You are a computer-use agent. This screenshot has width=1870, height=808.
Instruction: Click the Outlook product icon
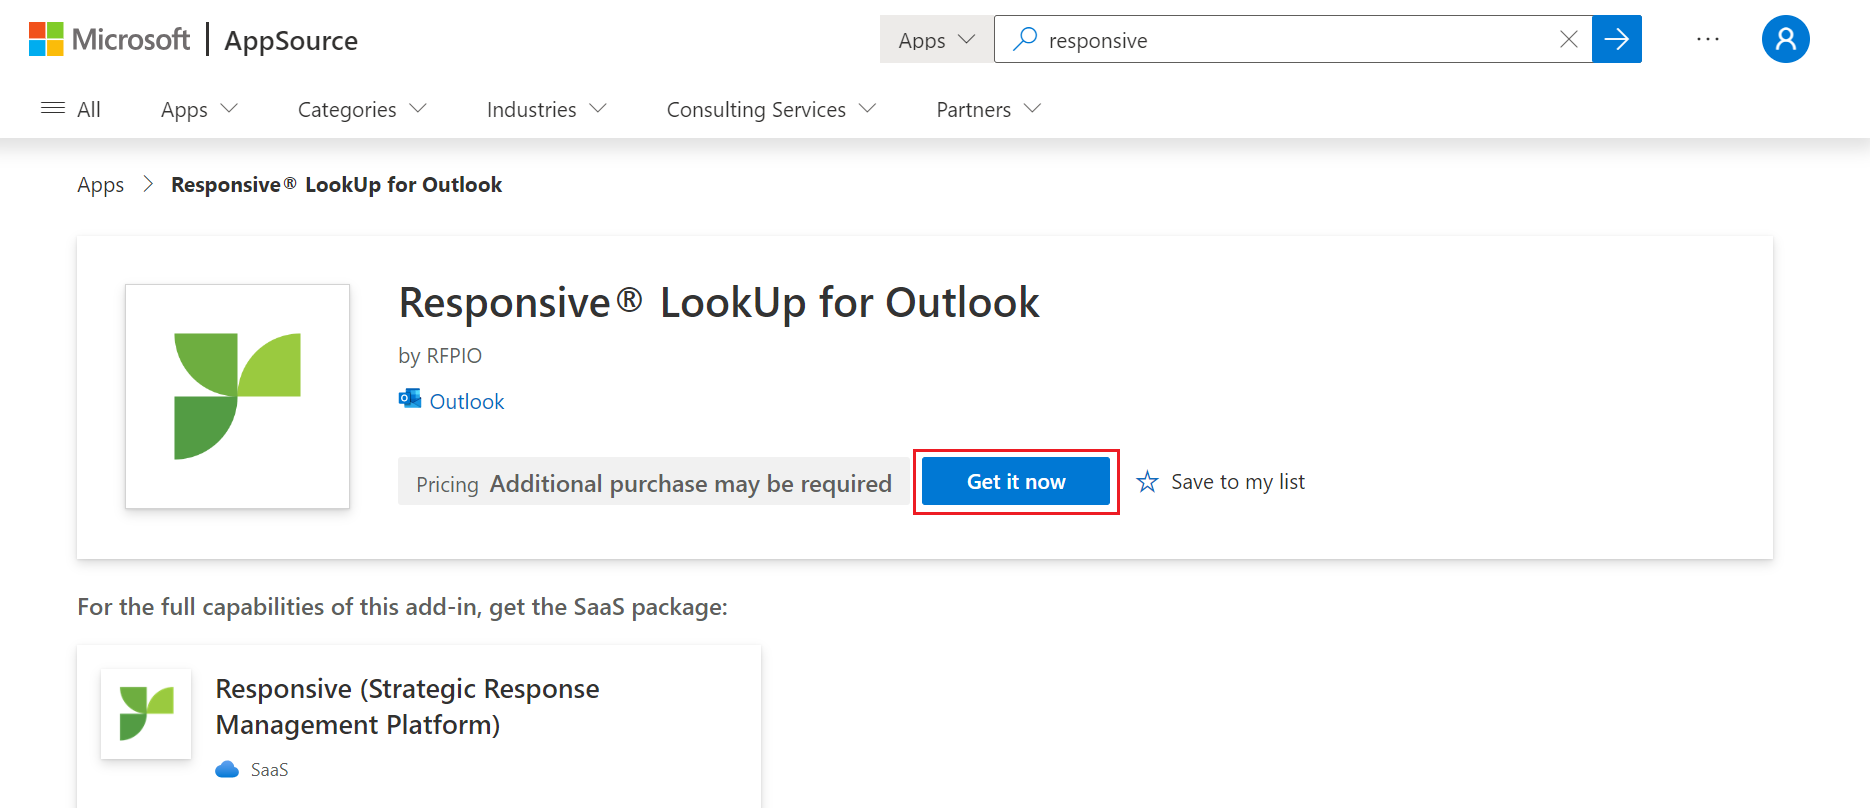click(x=410, y=400)
